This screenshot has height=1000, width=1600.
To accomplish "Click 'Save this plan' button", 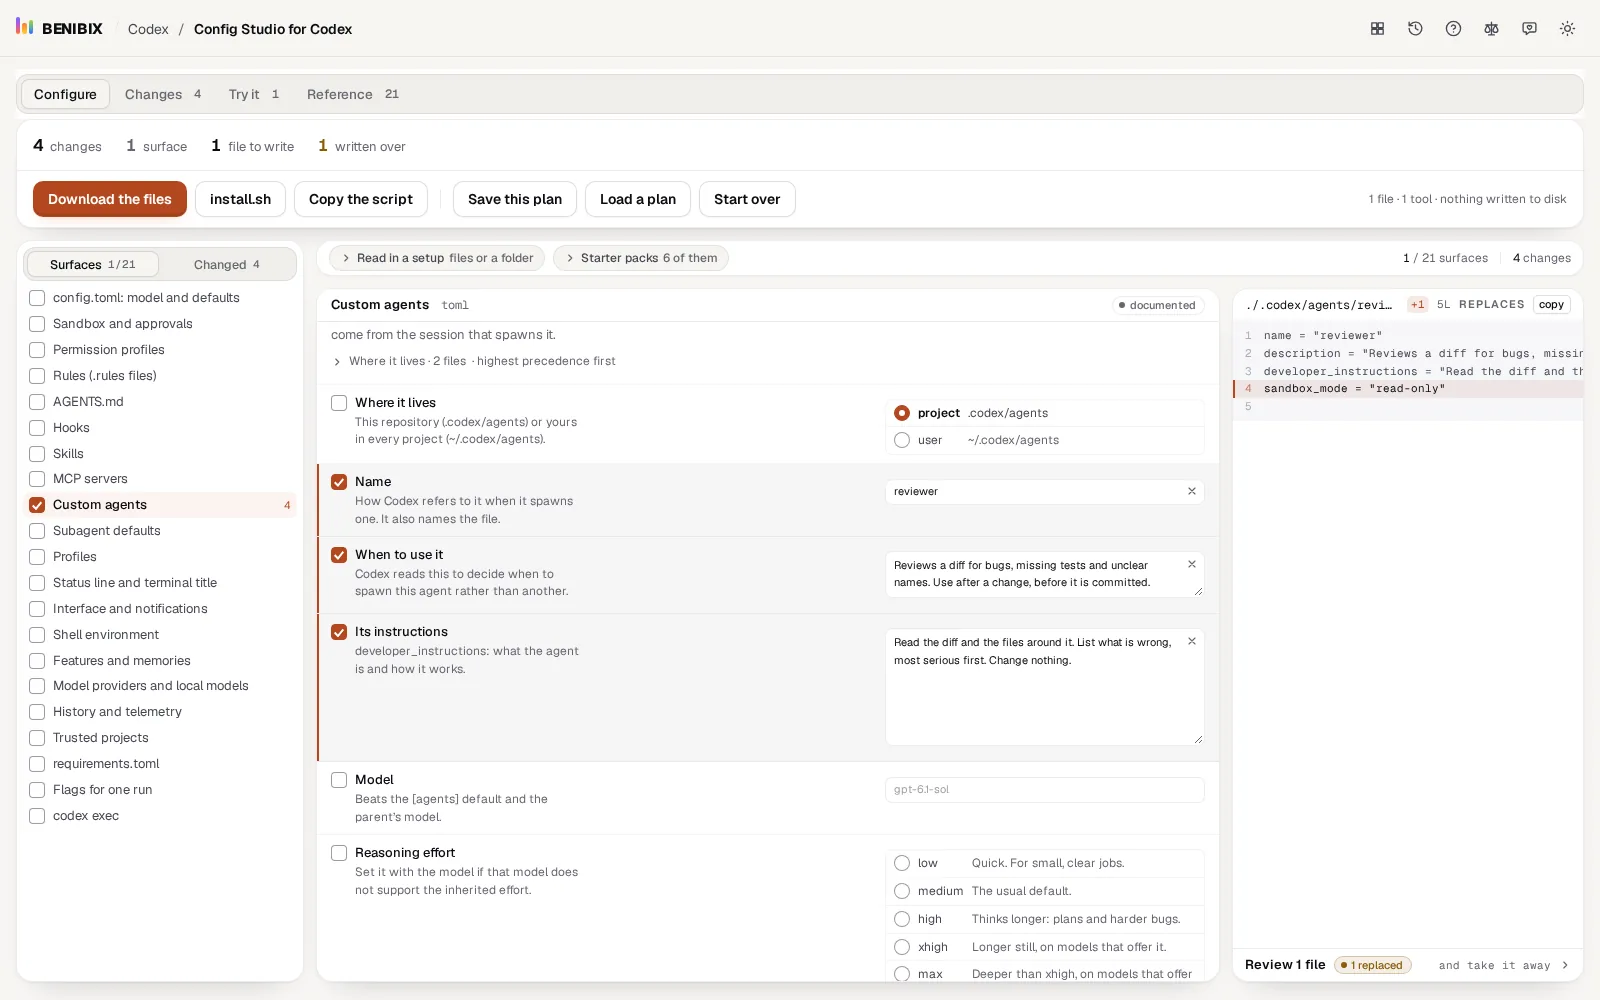I will point(515,199).
